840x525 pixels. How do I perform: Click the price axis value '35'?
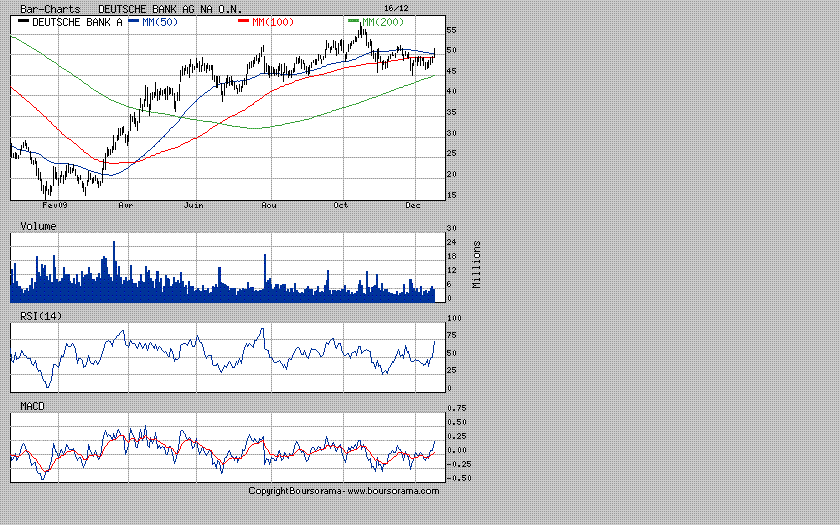click(452, 112)
